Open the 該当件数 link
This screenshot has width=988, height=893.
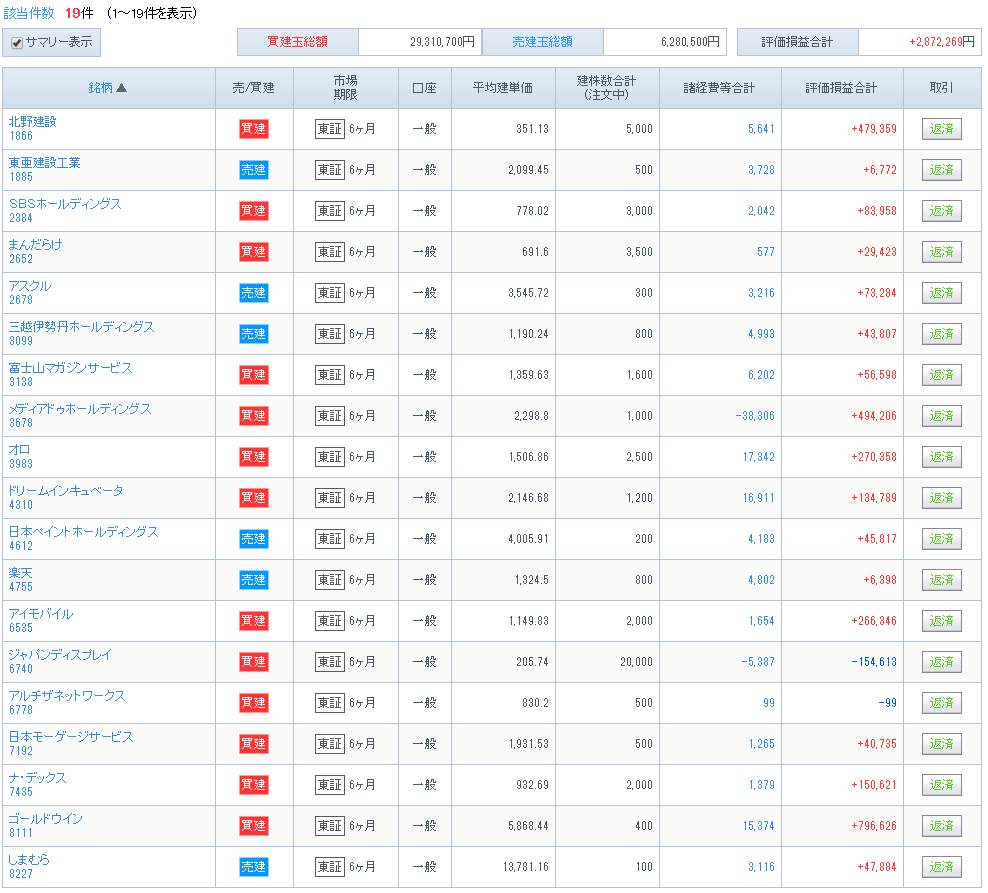29,13
